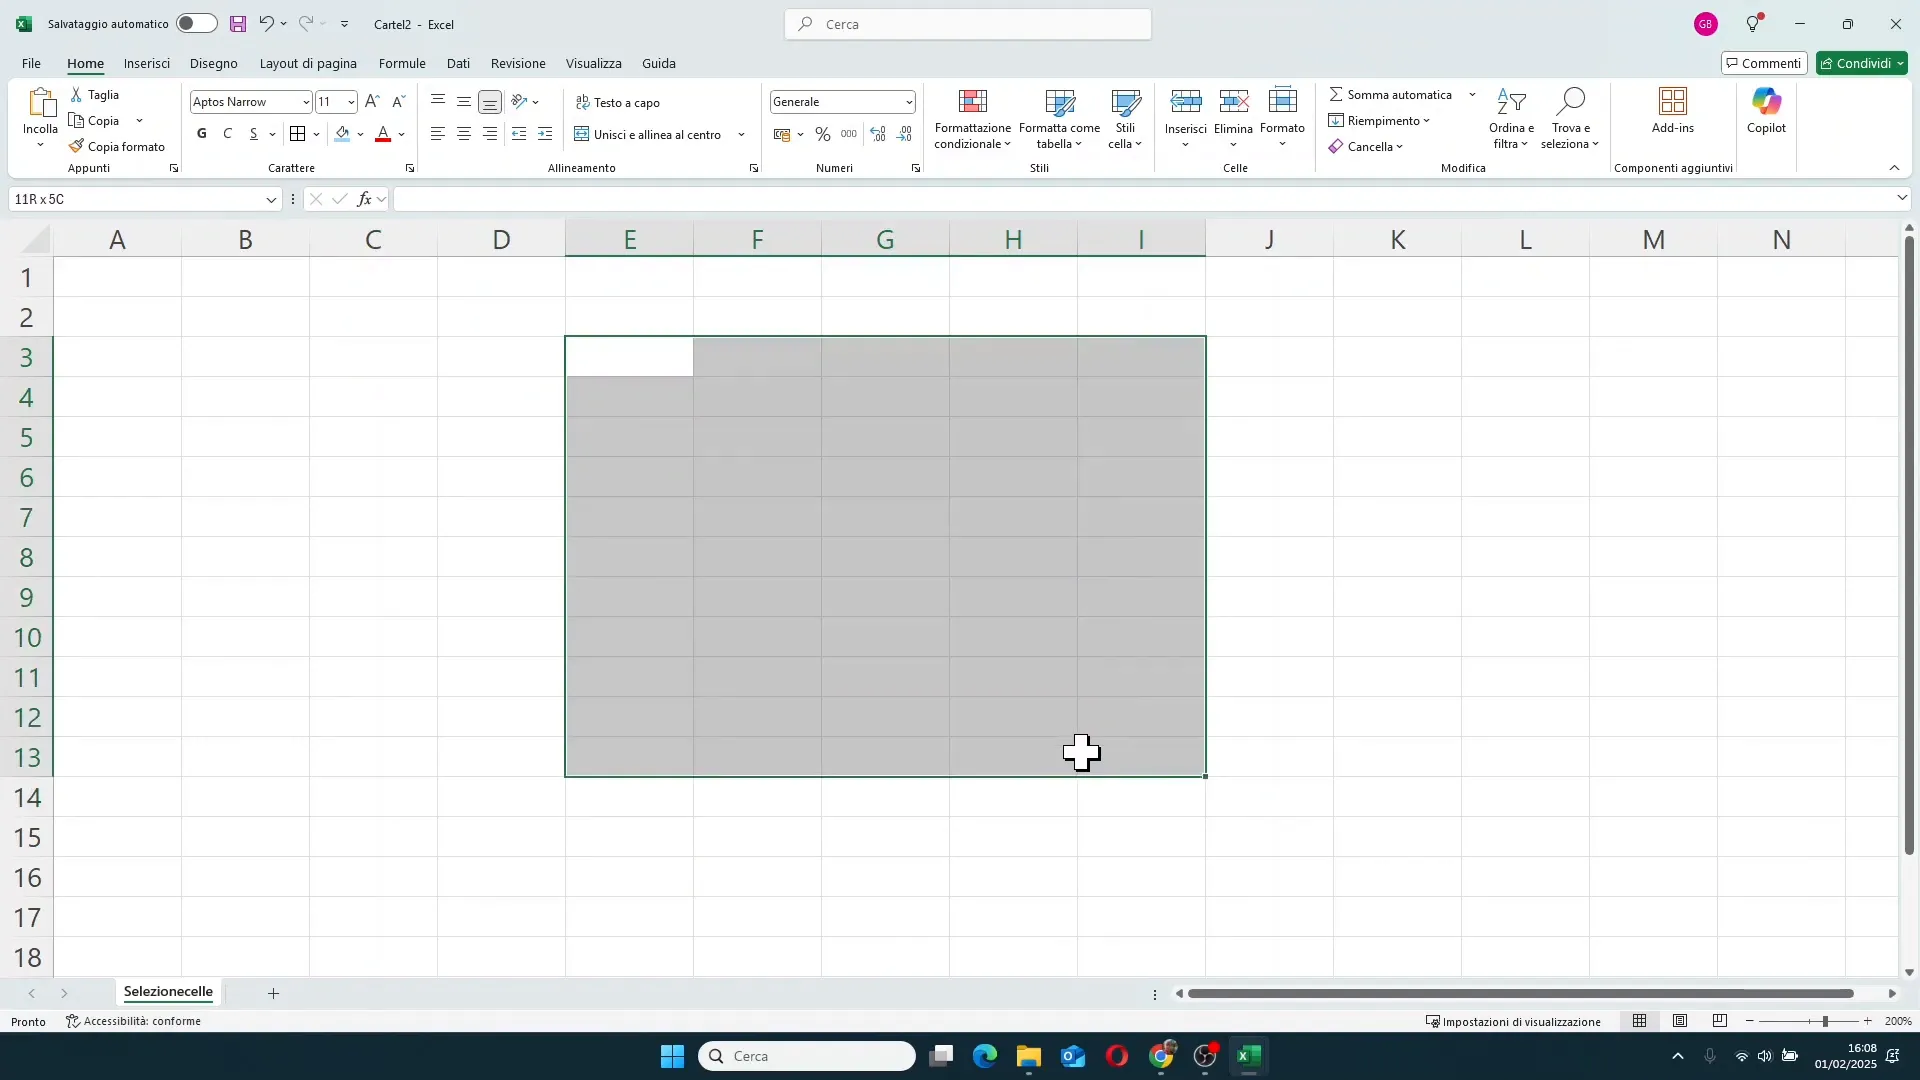Switch to Page Break Preview view
Viewport: 1920px width, 1080px height.
point(1720,1021)
